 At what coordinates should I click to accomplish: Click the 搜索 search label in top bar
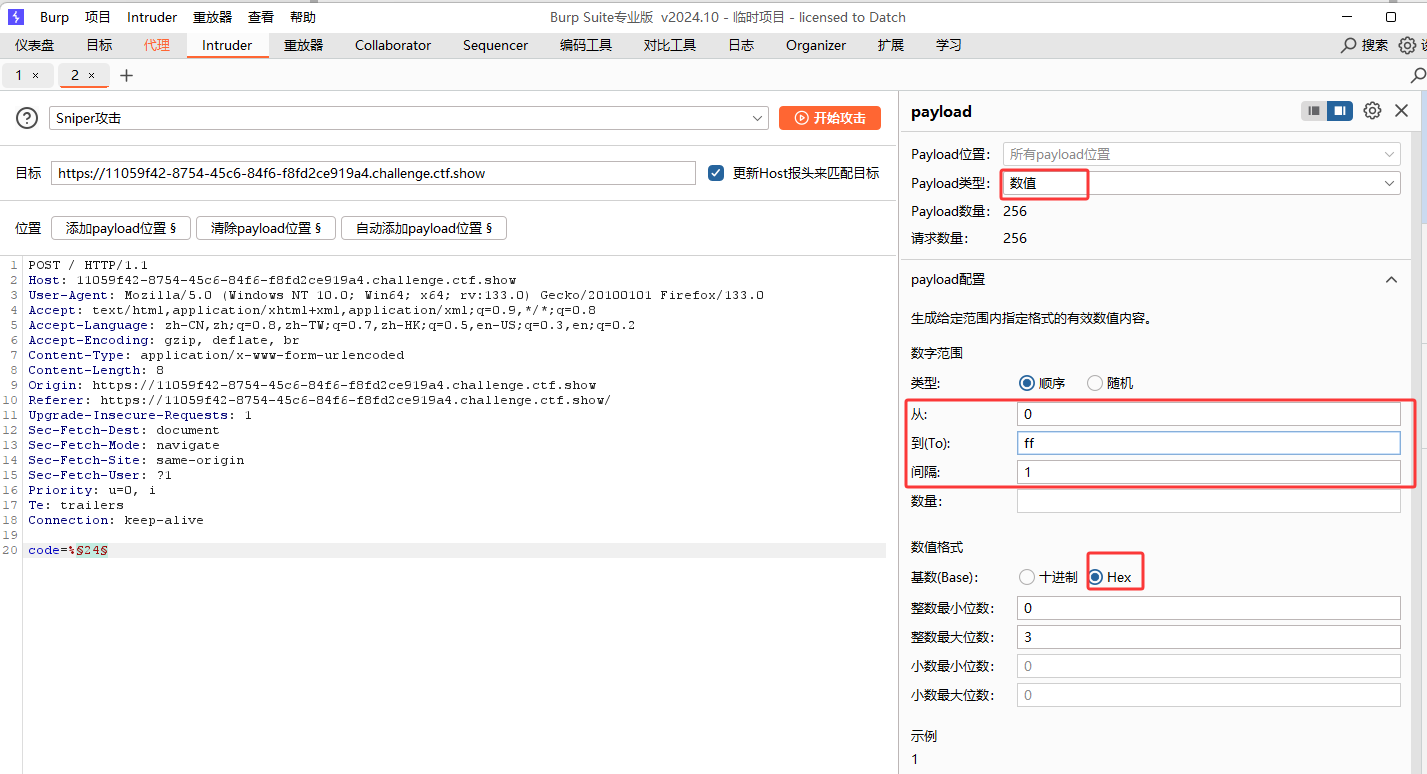coord(1375,45)
